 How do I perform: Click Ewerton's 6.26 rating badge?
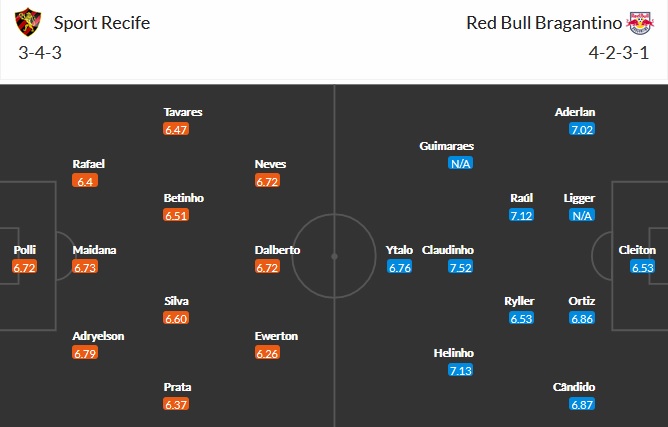[x=267, y=354]
